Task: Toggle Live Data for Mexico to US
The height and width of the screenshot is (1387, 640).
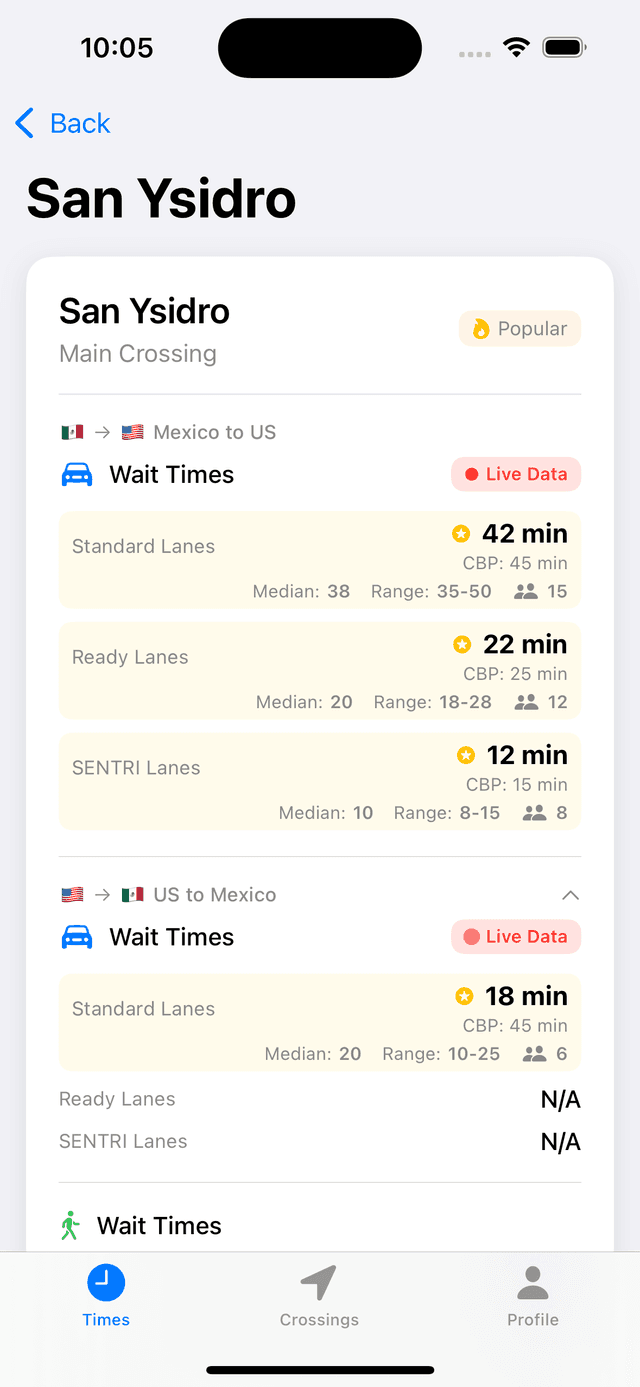Action: click(516, 474)
